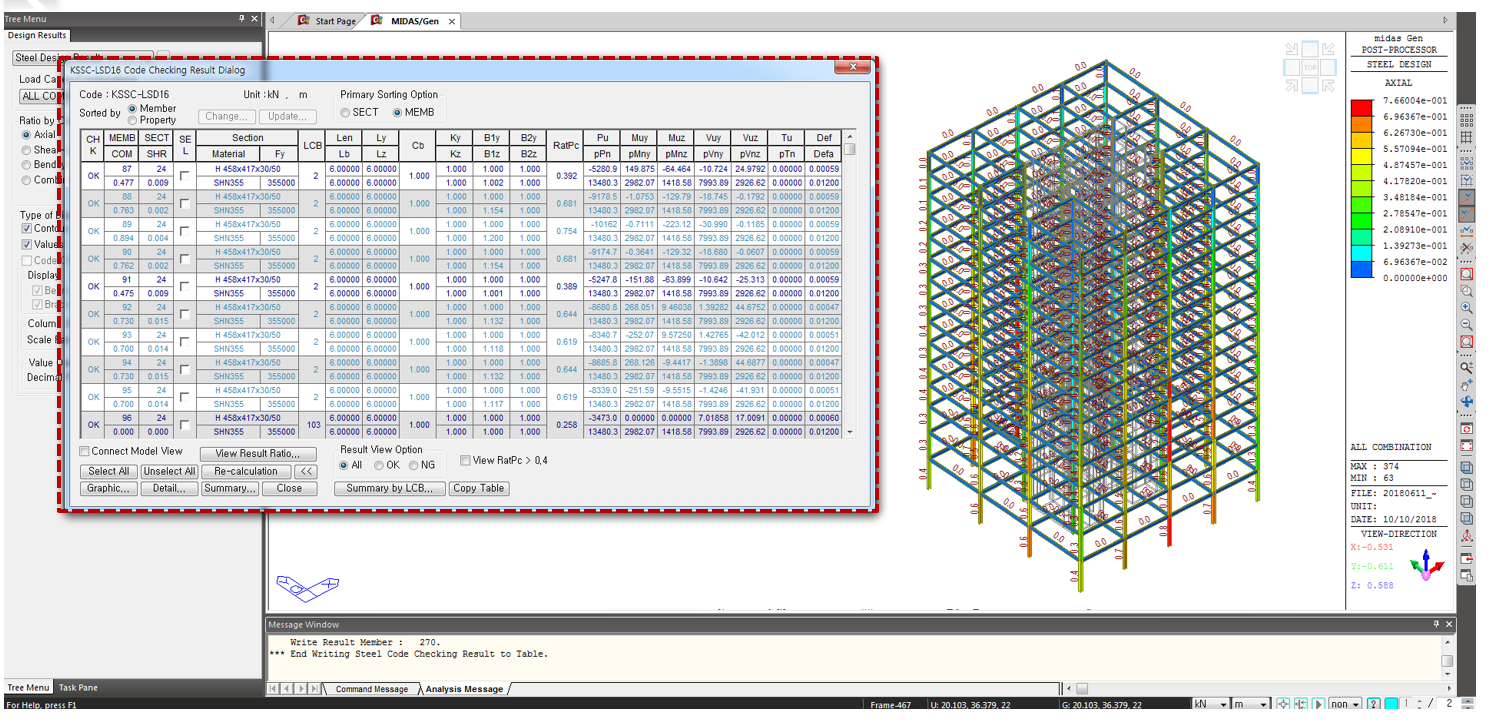Click the Zoom In magnifier icon

click(1466, 307)
